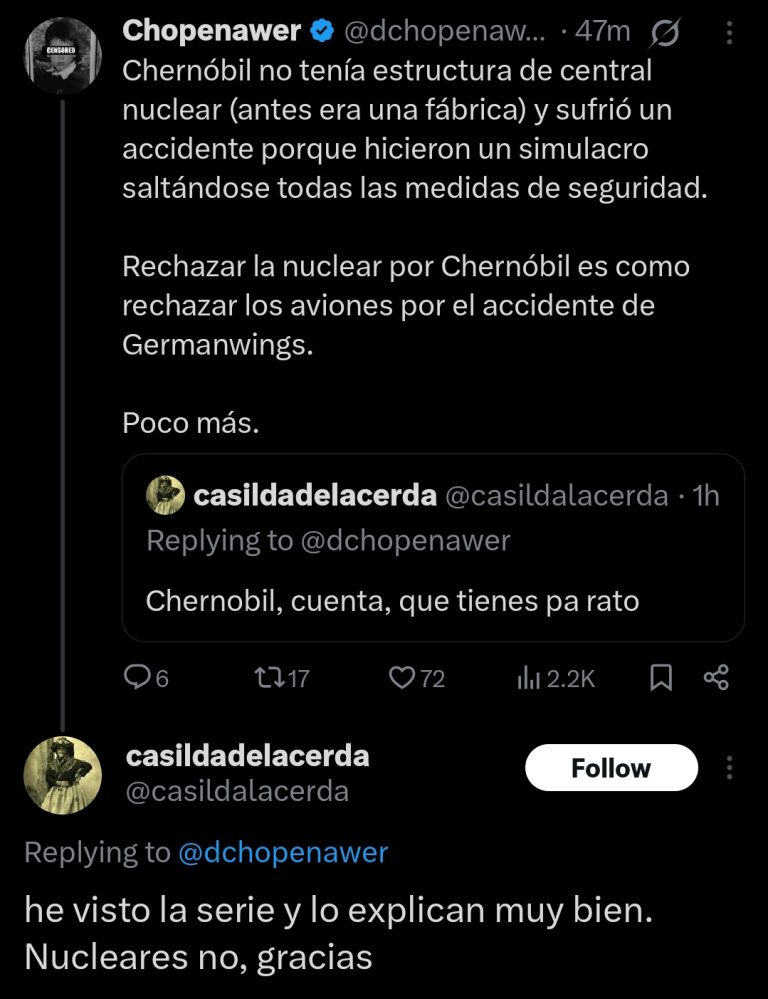Like Chopenawer's tweet
The width and height of the screenshot is (768, 999).
403,679
